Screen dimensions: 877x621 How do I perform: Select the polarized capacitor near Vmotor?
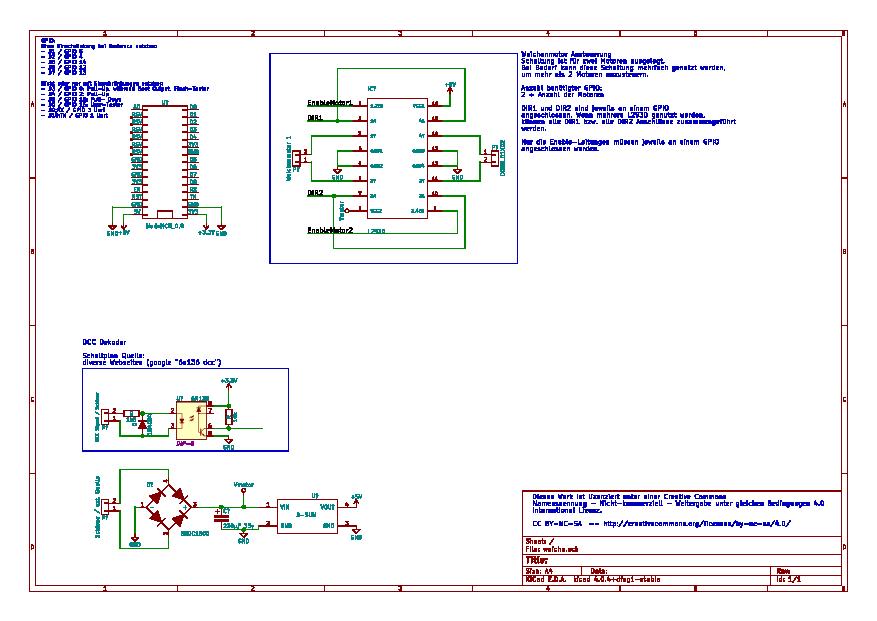click(x=221, y=517)
